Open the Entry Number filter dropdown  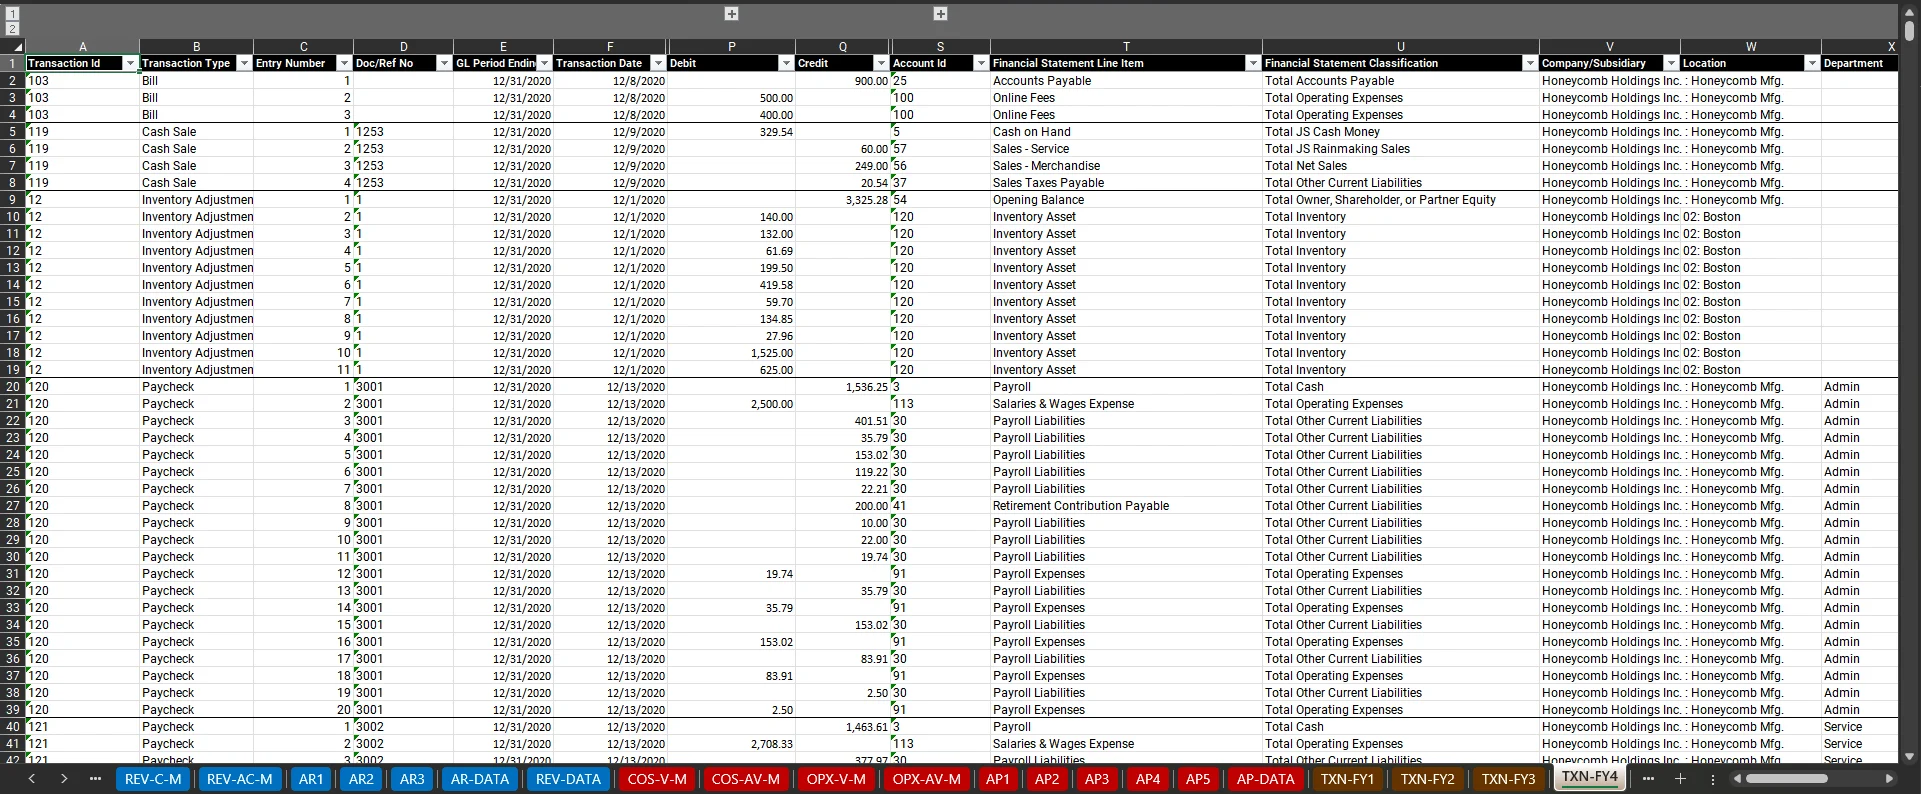coord(344,63)
